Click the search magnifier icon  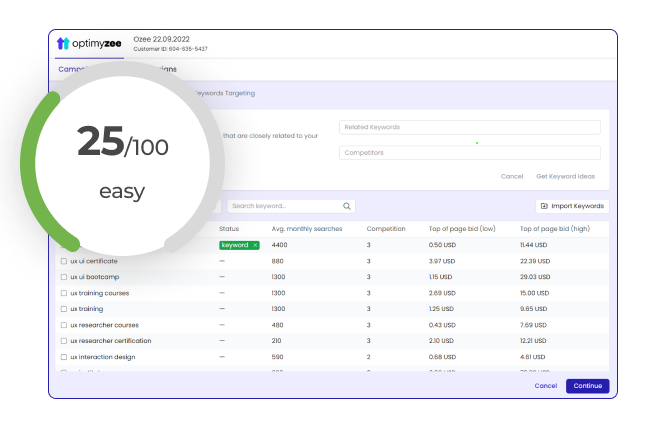coord(347,206)
